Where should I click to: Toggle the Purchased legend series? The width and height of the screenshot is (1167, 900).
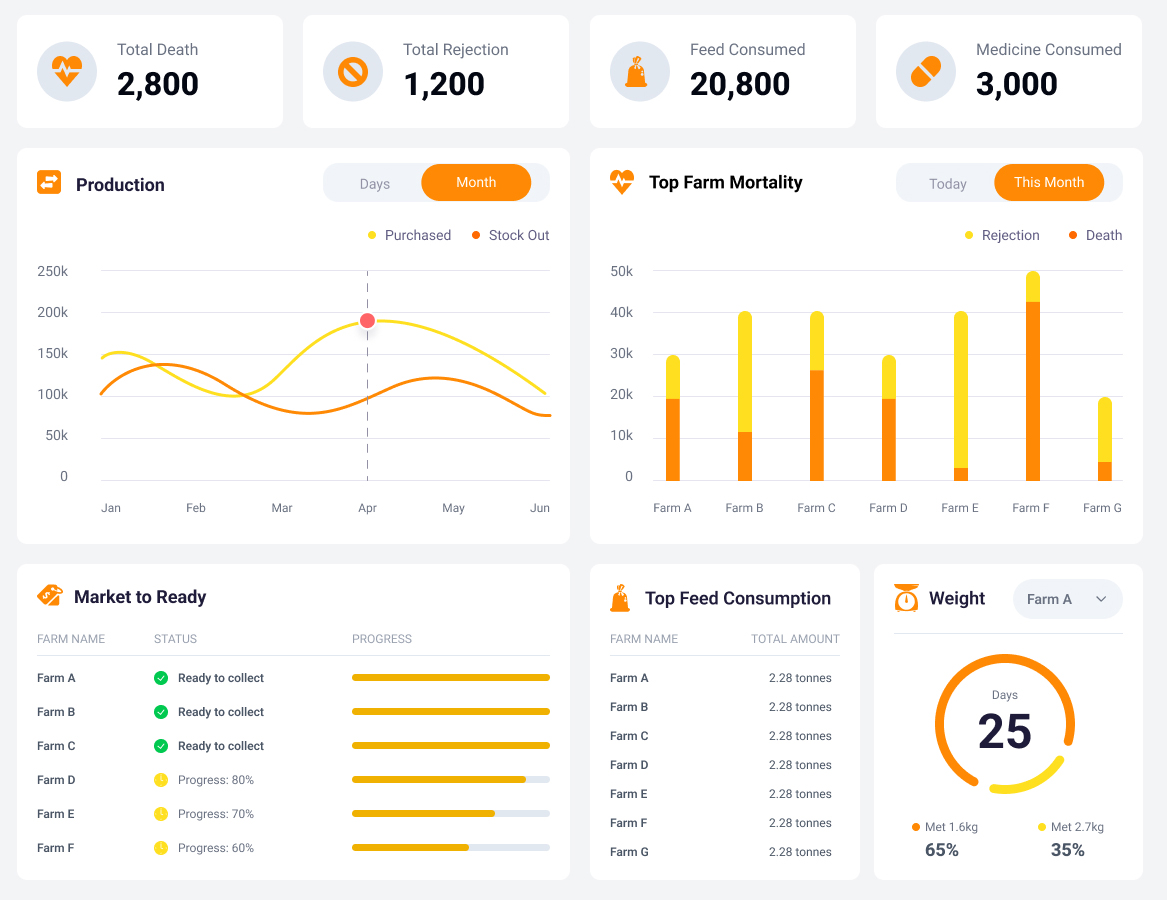[409, 235]
